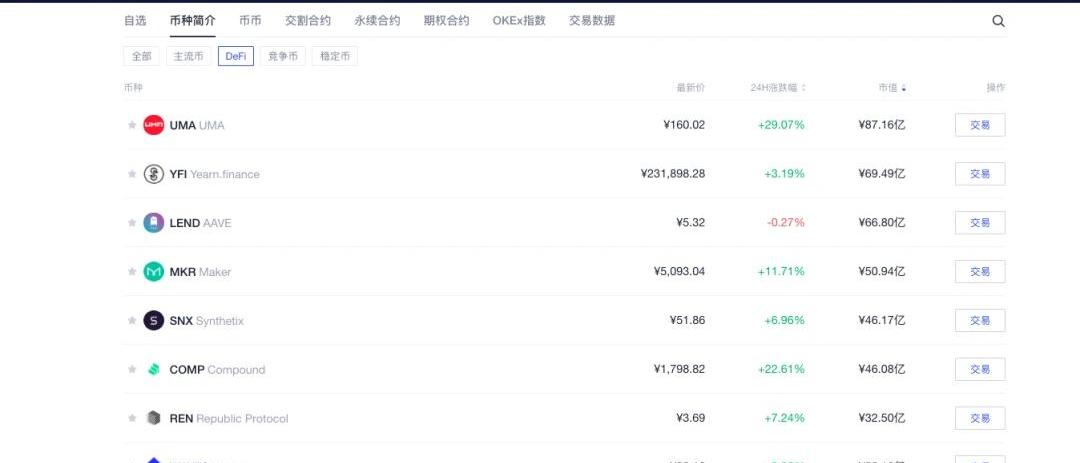Screen dimensions: 1080x463
Task: Star COMP Compound as favorite
Action: coord(132,369)
